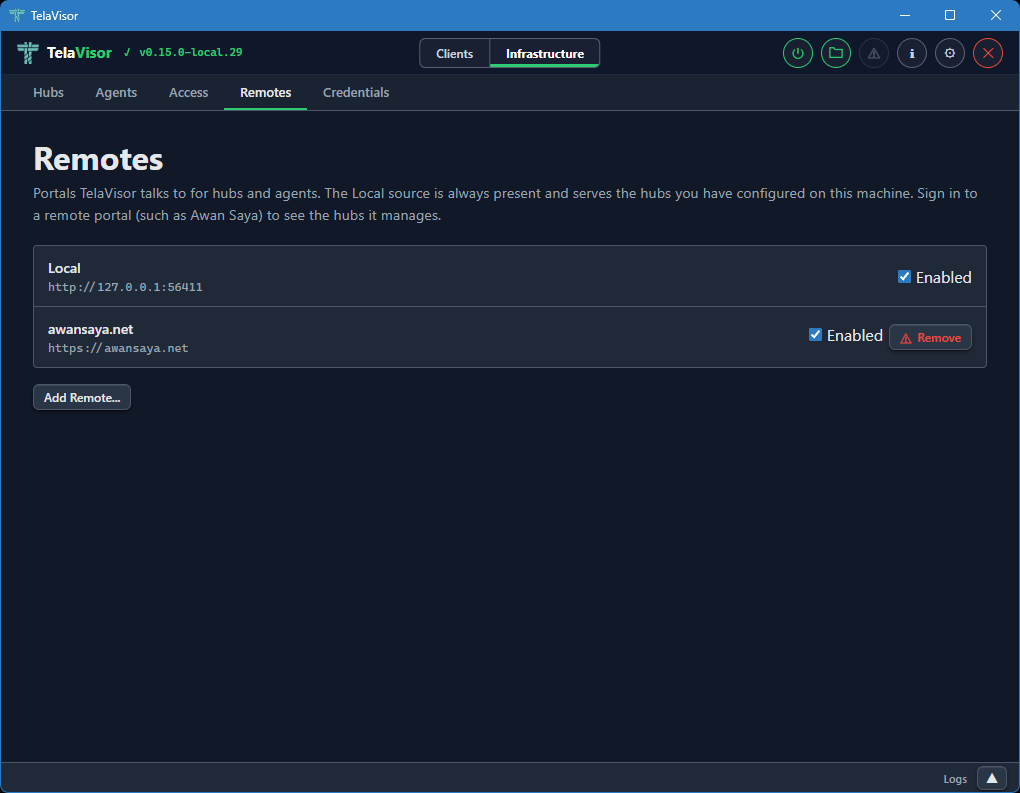1020x793 pixels.
Task: Click the red circled X quit icon
Action: 988,53
